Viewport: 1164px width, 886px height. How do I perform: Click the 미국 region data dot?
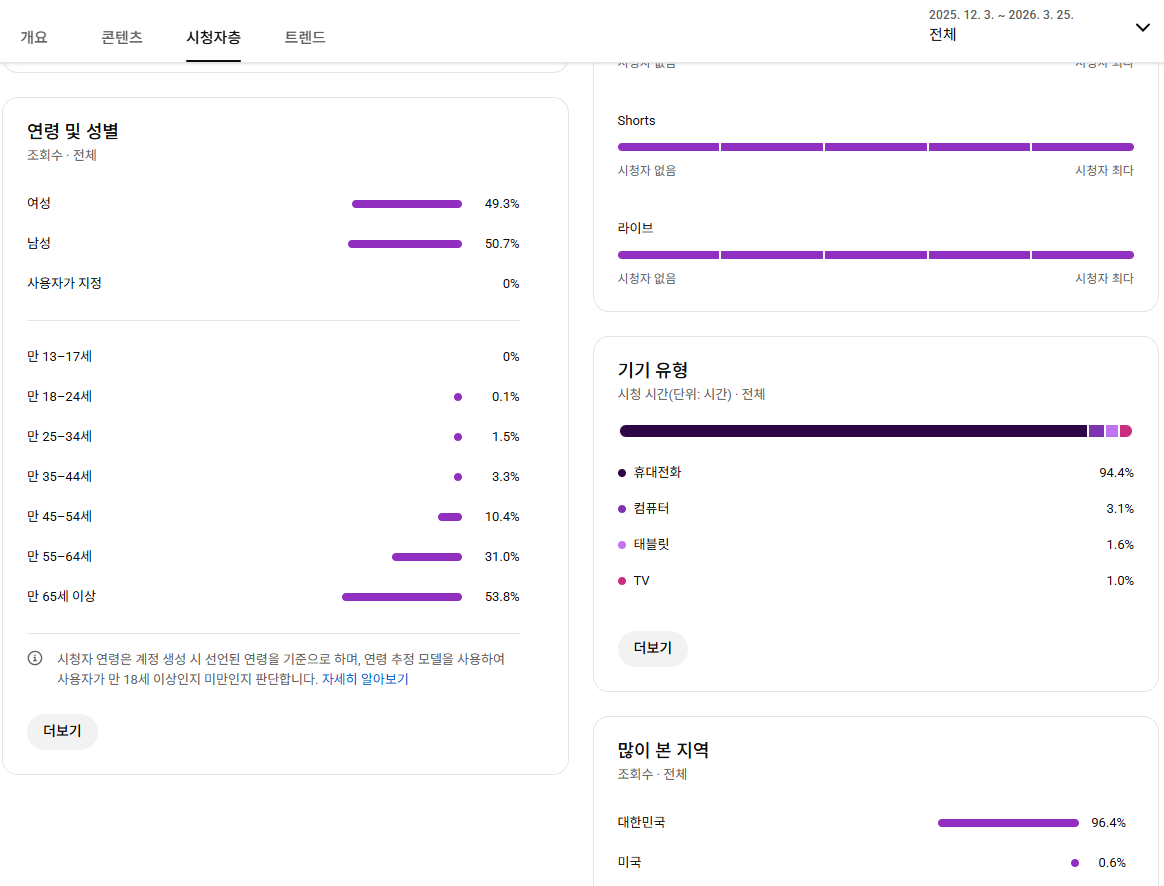point(1075,863)
